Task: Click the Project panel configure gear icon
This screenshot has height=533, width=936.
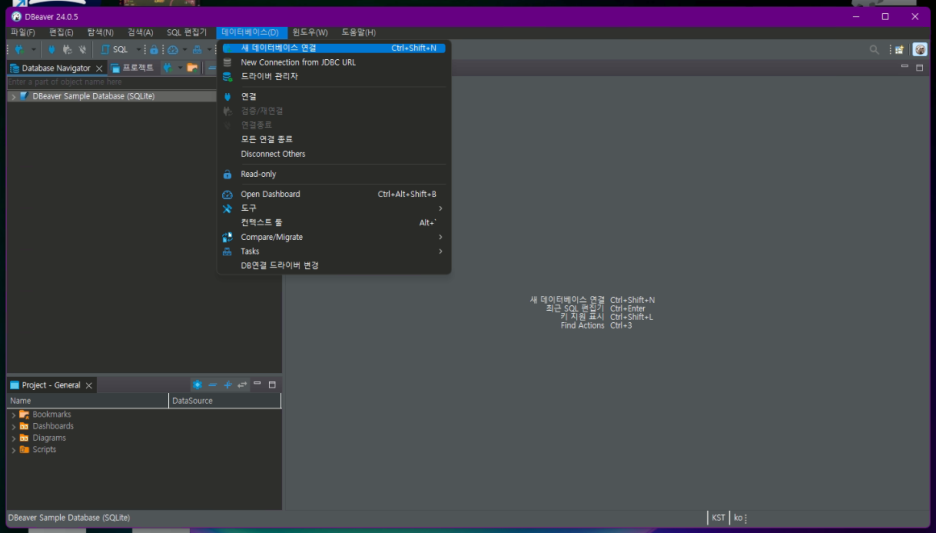Action: 197,385
